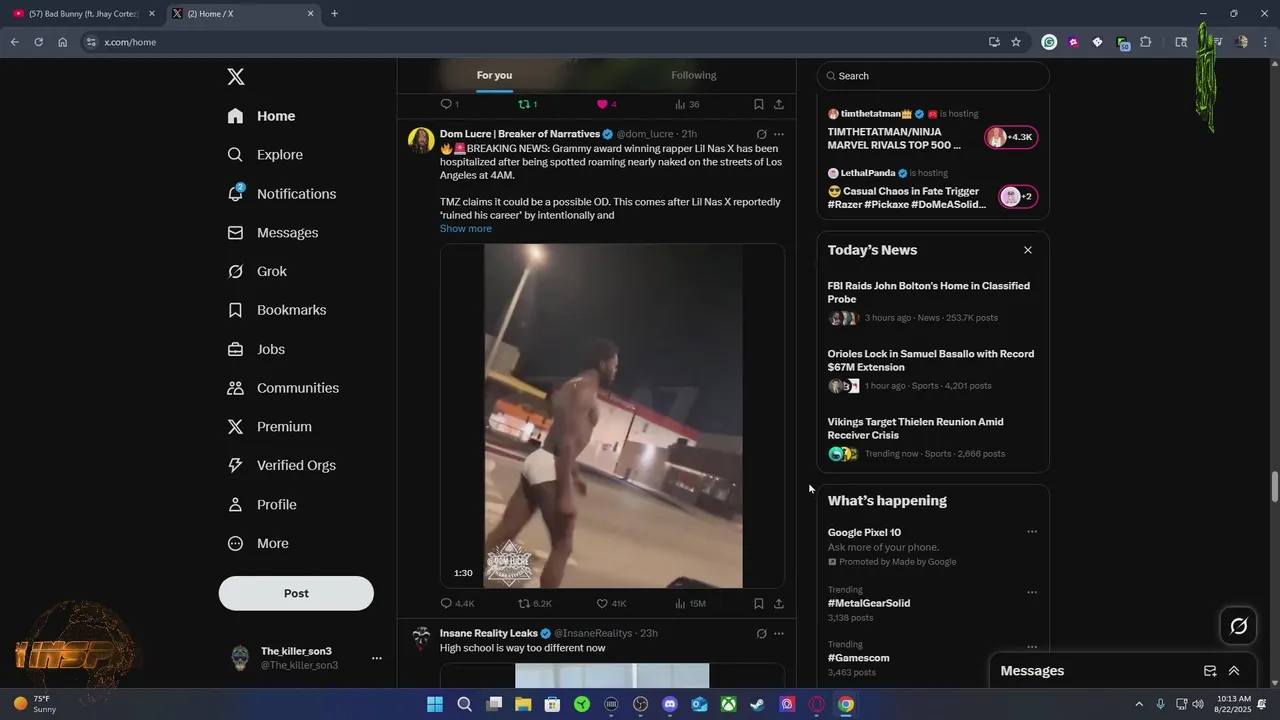This screenshot has height=720, width=1280.
Task: Open options for #MetalGearSolid trend
Action: click(1032, 592)
